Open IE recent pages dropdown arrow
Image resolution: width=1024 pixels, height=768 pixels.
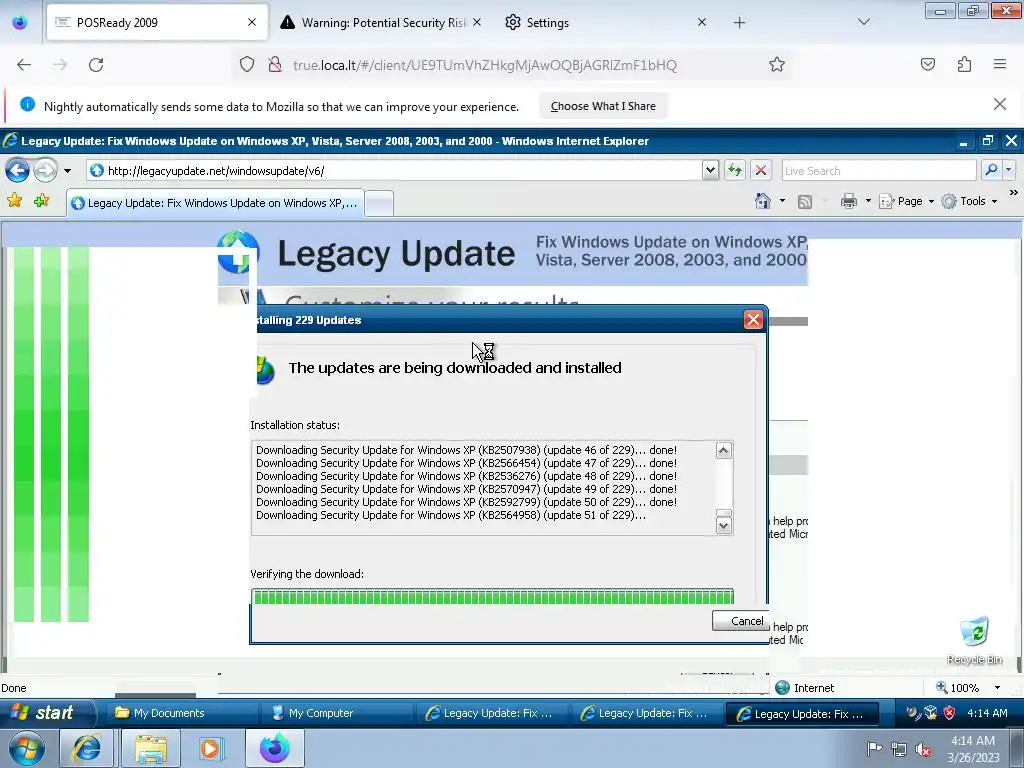tap(67, 171)
